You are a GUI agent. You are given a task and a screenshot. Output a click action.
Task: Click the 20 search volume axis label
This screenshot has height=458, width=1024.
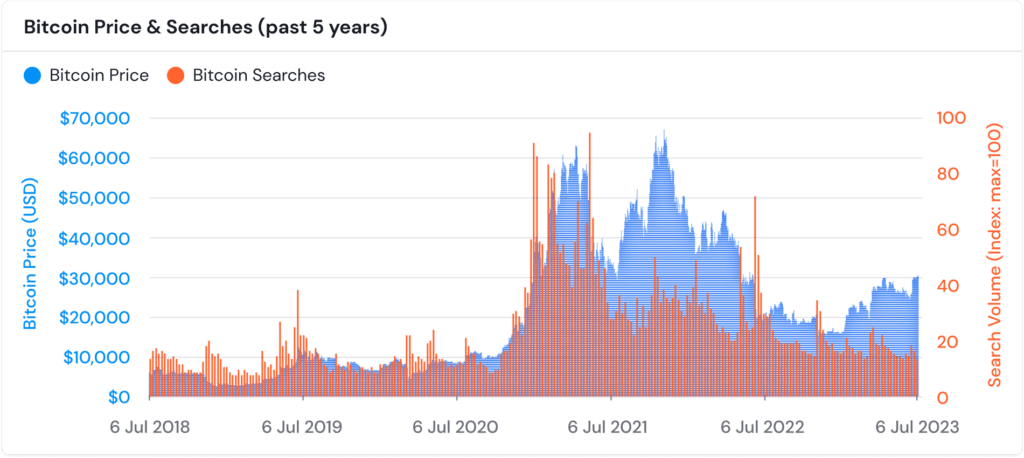coord(946,342)
